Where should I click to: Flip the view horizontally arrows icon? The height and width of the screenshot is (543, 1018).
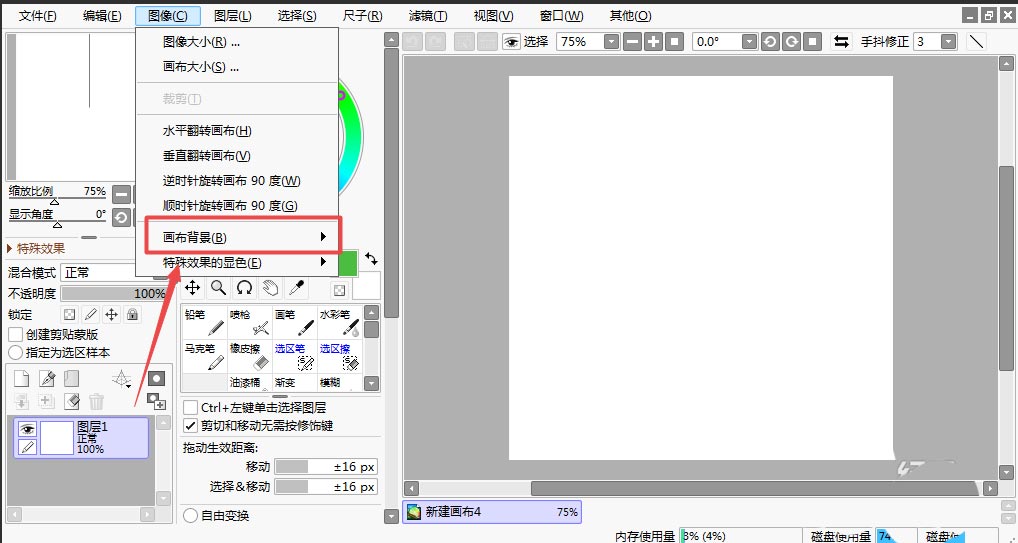841,42
